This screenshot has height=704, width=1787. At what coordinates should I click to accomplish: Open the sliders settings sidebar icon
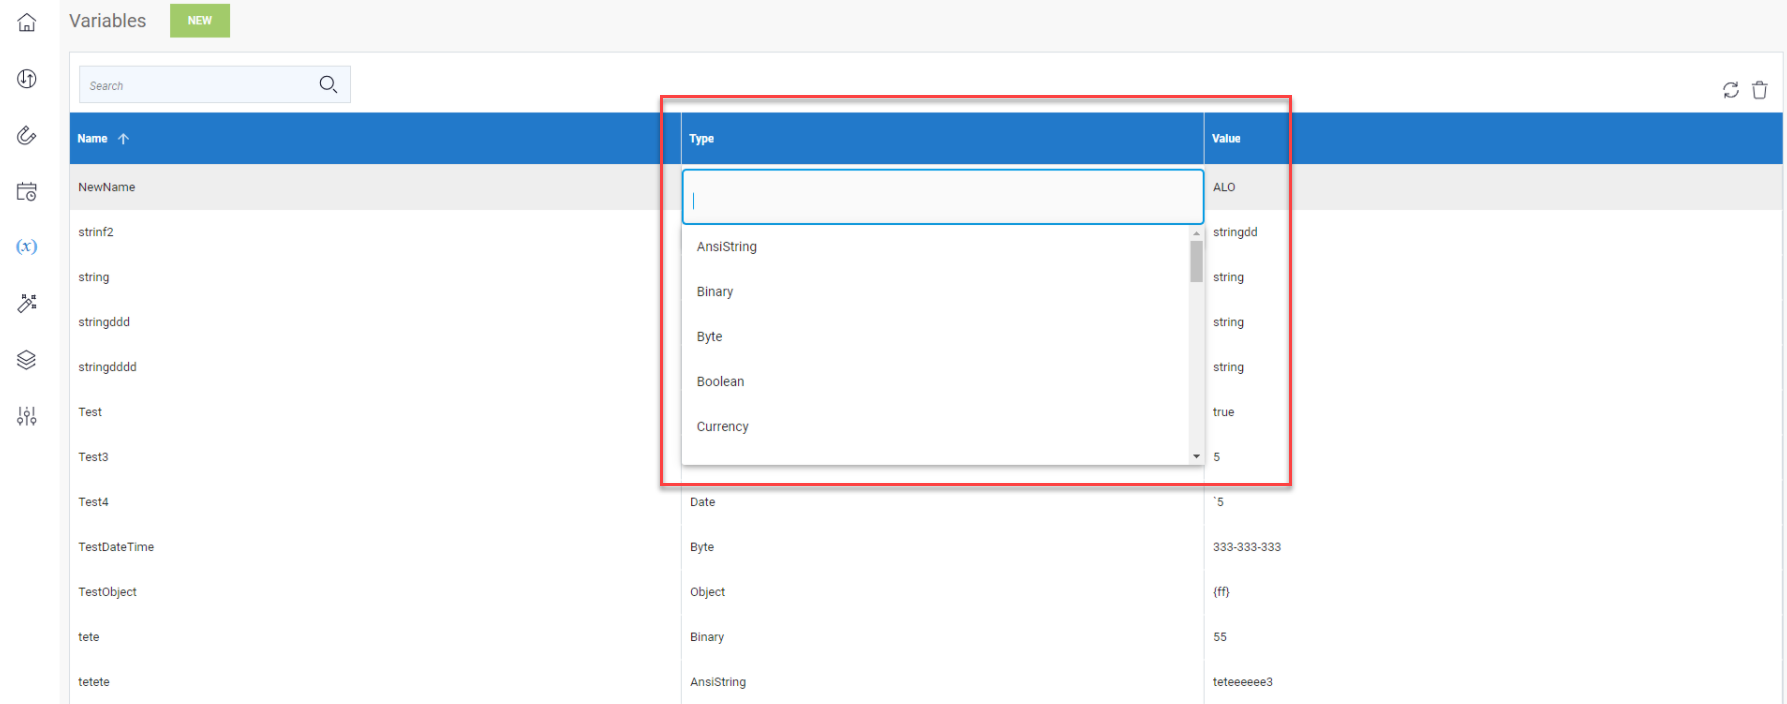27,416
